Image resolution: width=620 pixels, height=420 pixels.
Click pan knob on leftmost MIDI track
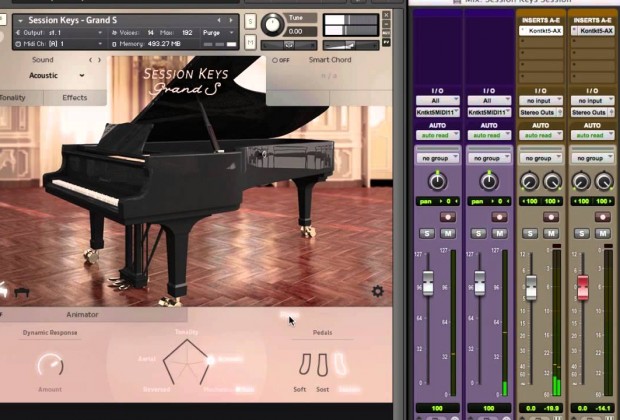click(437, 181)
